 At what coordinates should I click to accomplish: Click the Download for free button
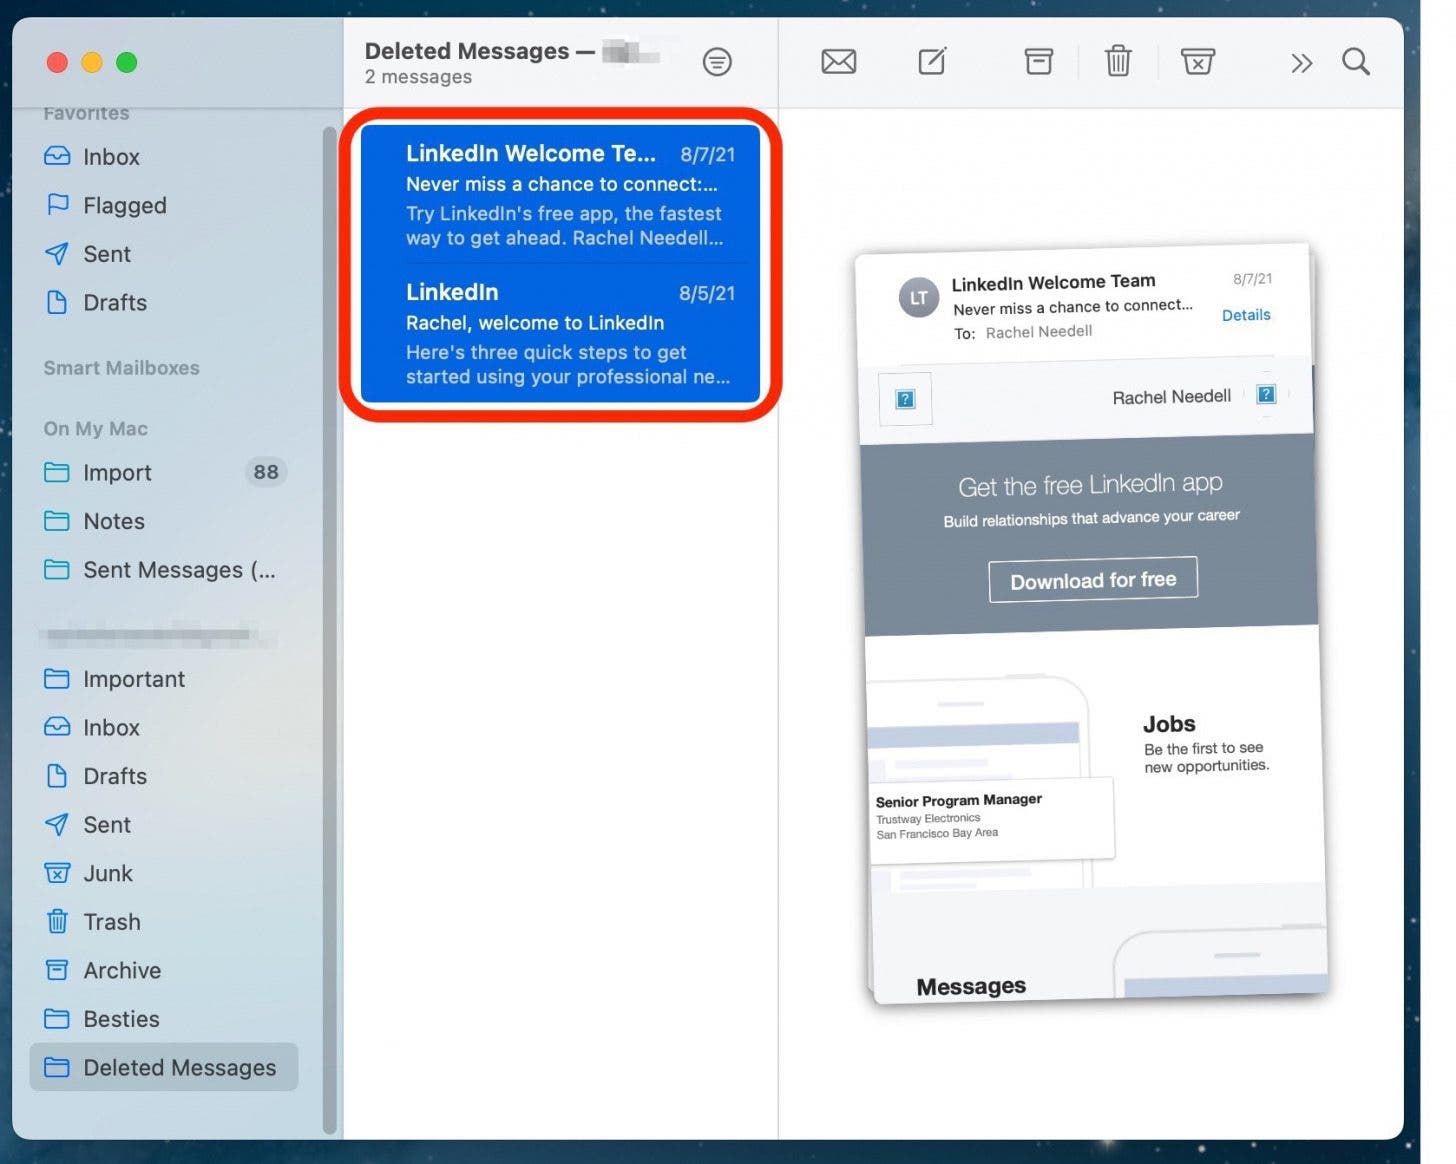tap(1093, 580)
